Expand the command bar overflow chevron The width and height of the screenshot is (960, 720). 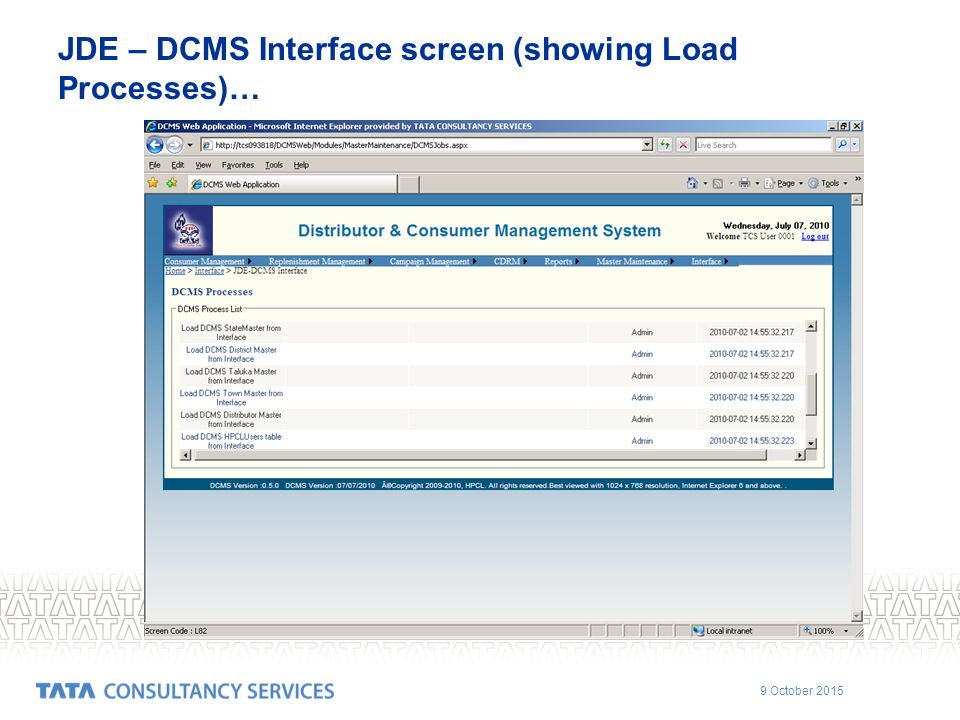coord(858,179)
